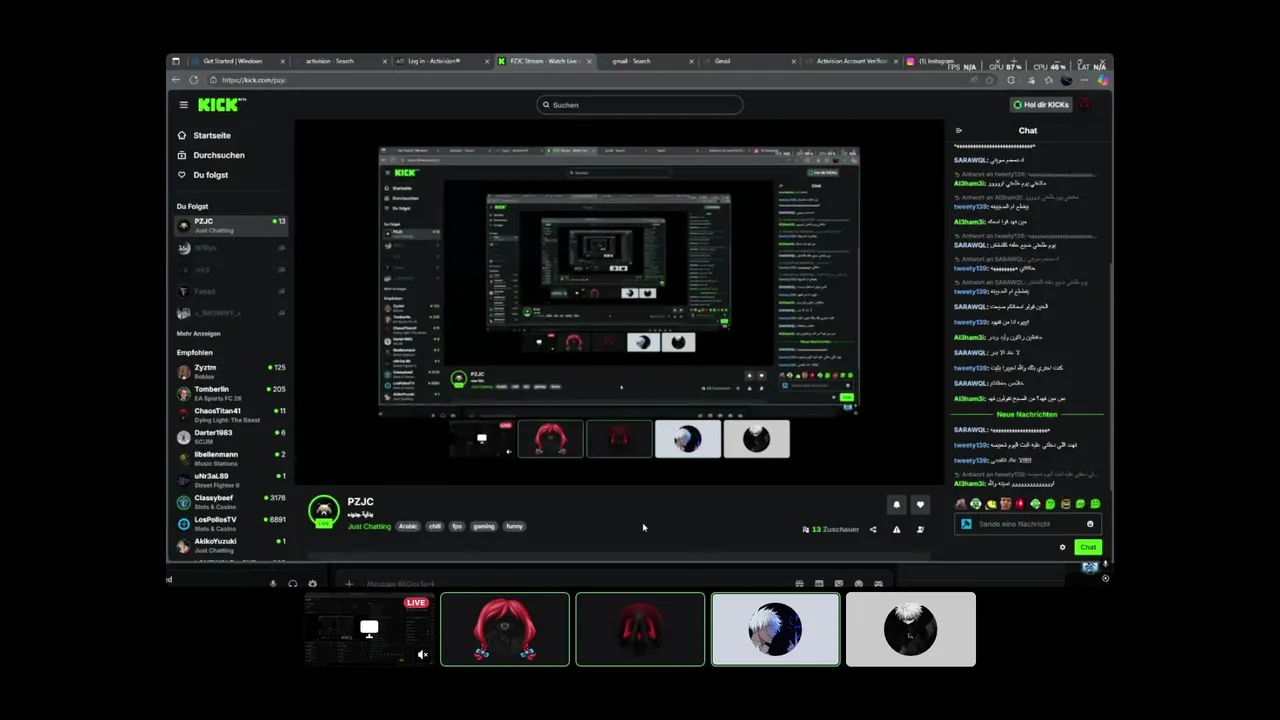The height and width of the screenshot is (720, 1280).
Task: Open chat settings gear icon
Action: click(1062, 547)
